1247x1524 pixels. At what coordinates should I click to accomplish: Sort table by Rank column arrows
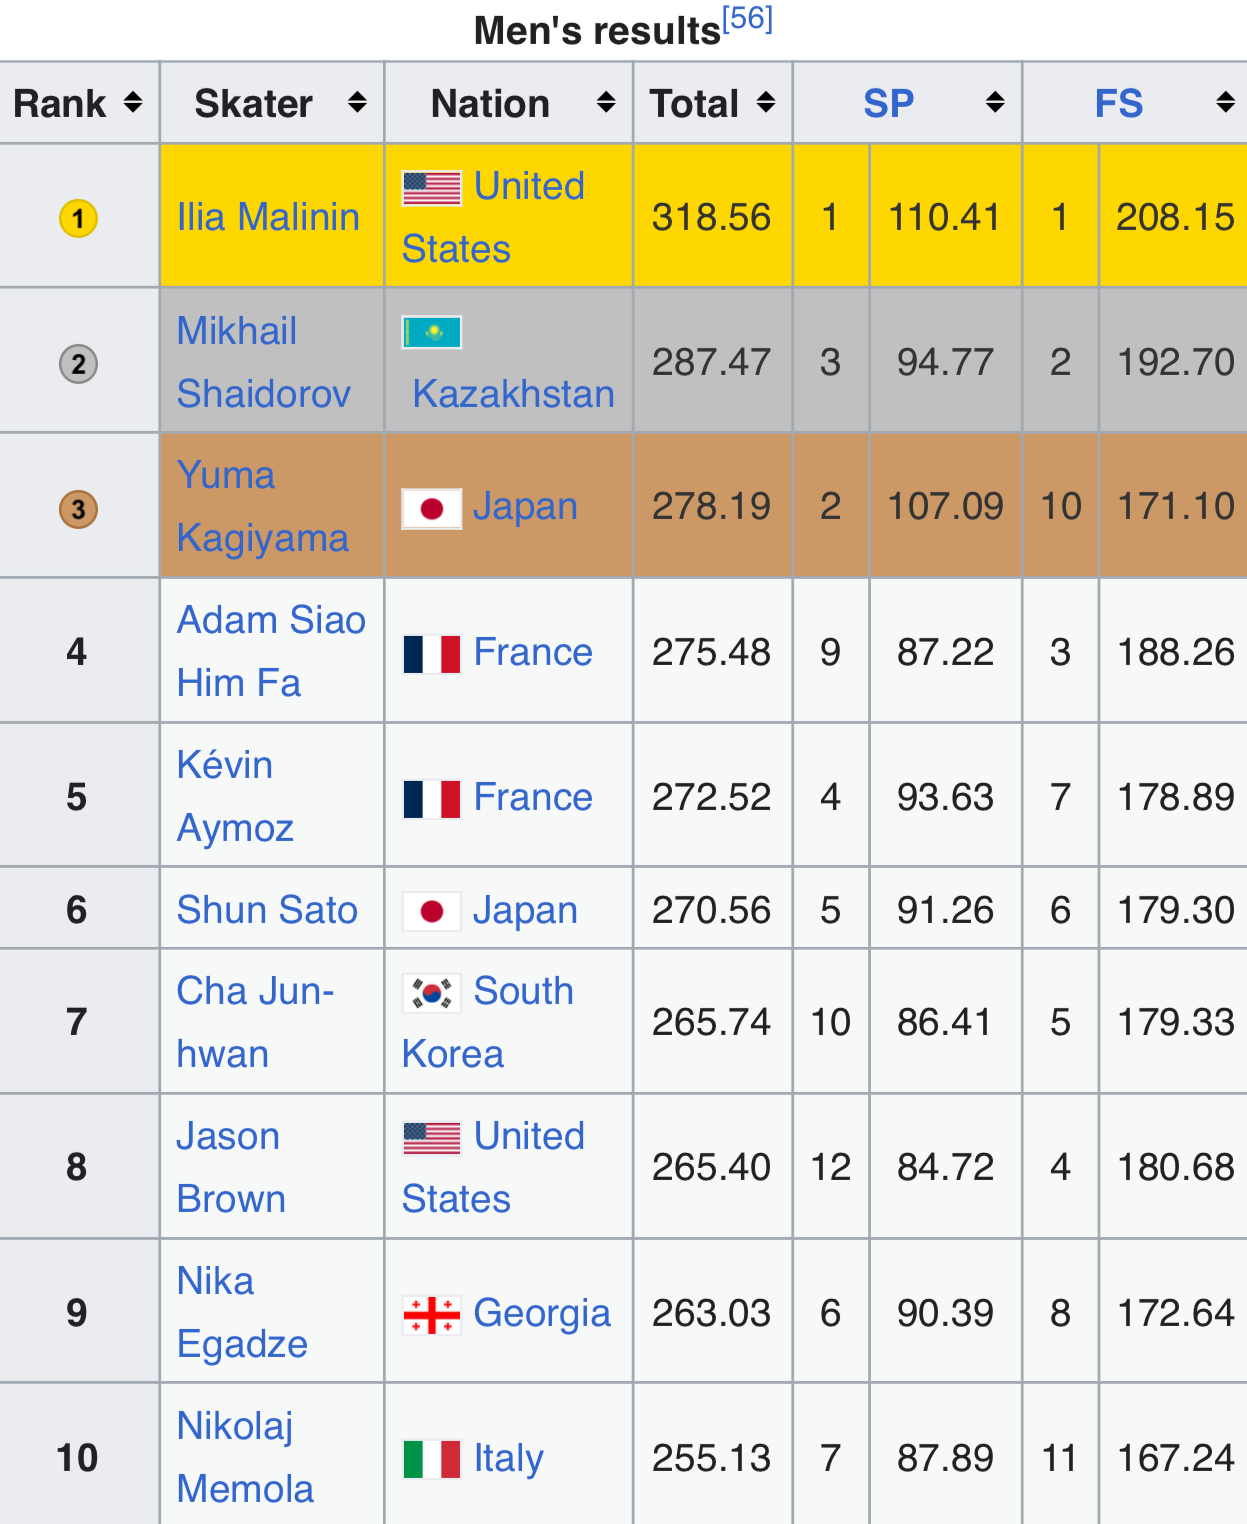click(133, 102)
